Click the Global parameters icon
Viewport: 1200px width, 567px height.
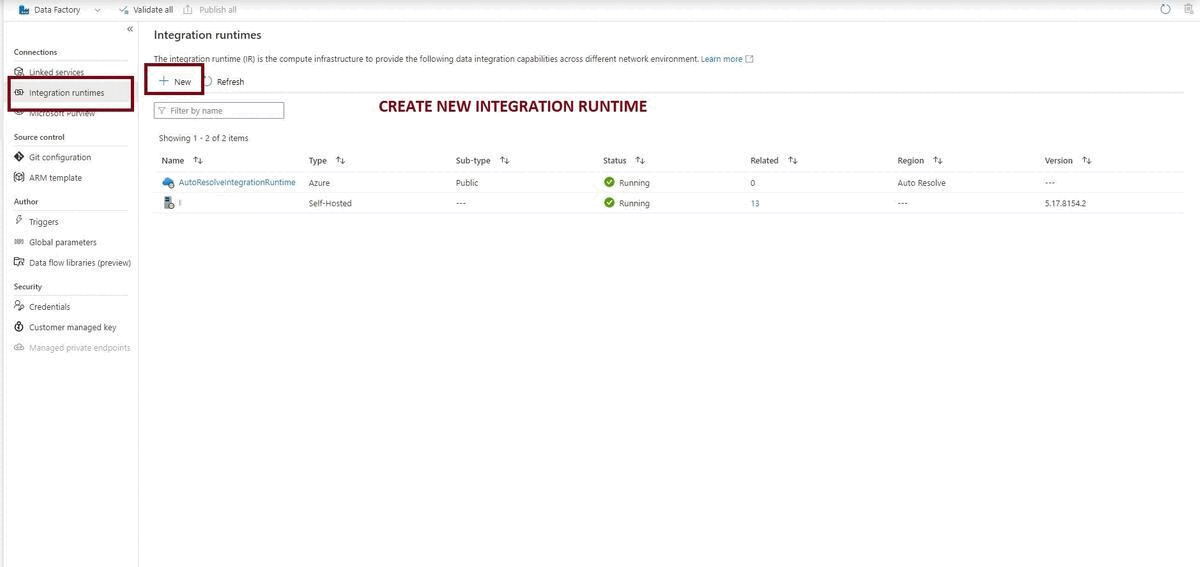point(19,242)
